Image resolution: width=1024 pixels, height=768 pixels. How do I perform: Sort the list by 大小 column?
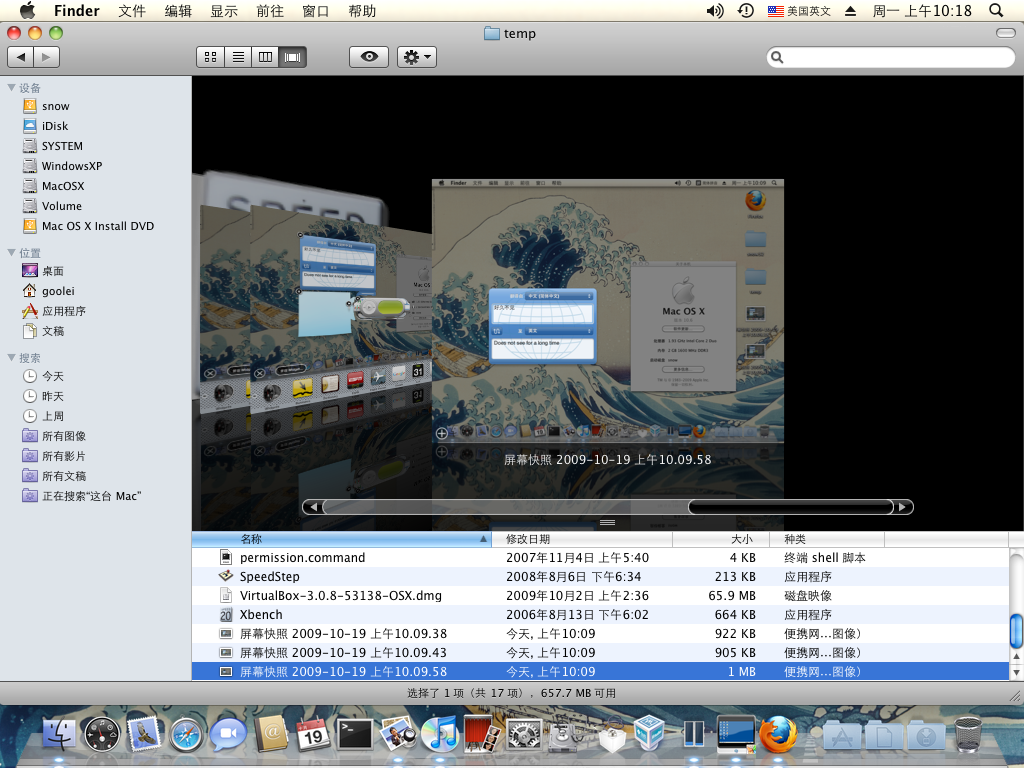point(720,539)
